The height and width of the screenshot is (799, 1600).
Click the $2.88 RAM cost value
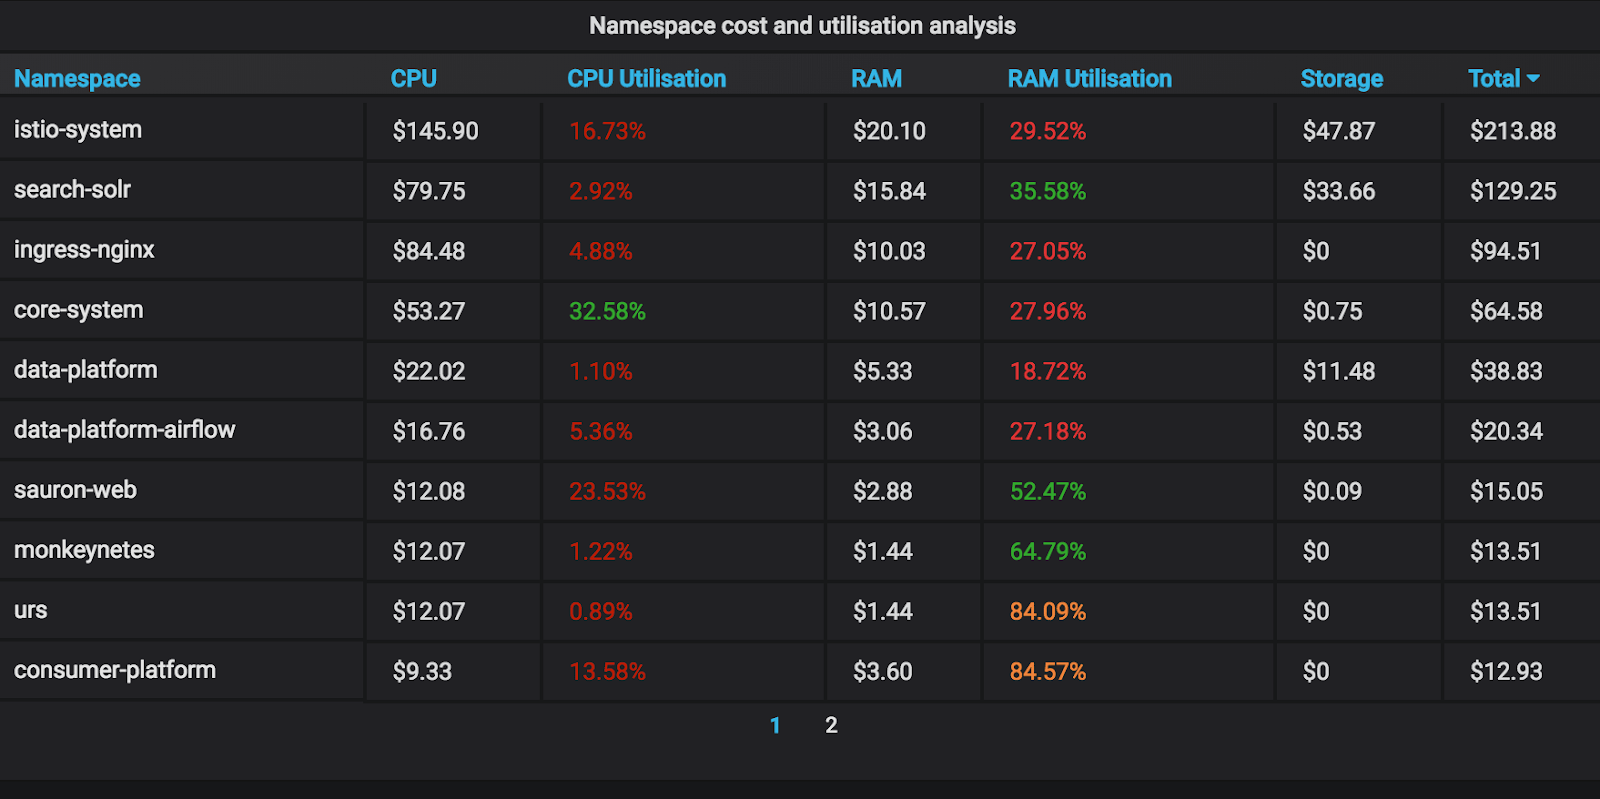coord(883,491)
